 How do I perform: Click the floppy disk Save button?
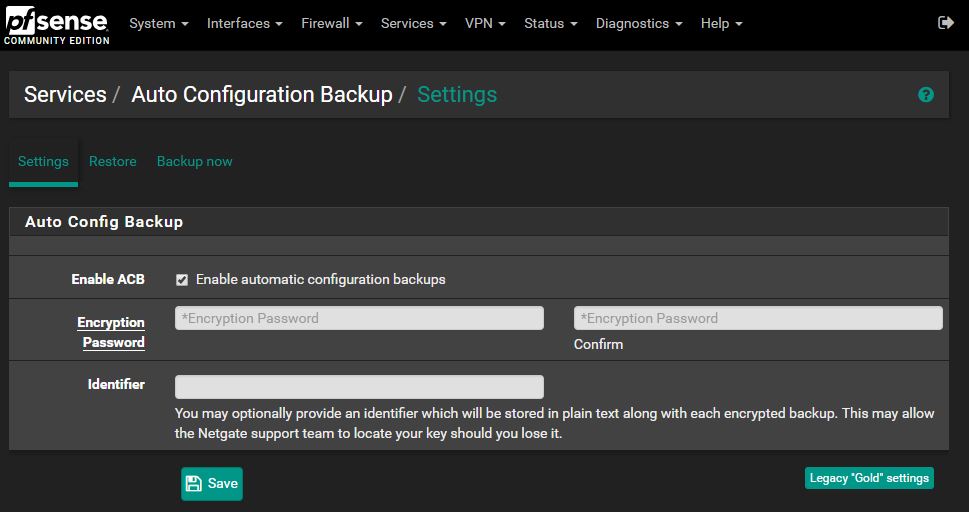(212, 483)
